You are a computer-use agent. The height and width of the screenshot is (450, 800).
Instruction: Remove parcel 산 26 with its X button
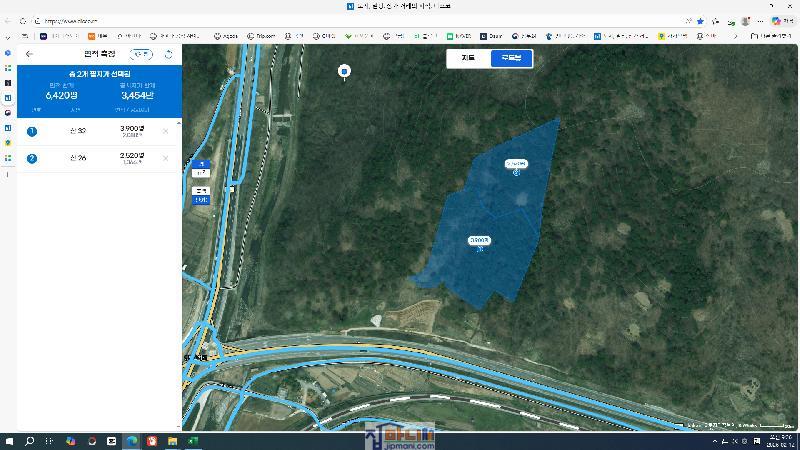point(166,158)
